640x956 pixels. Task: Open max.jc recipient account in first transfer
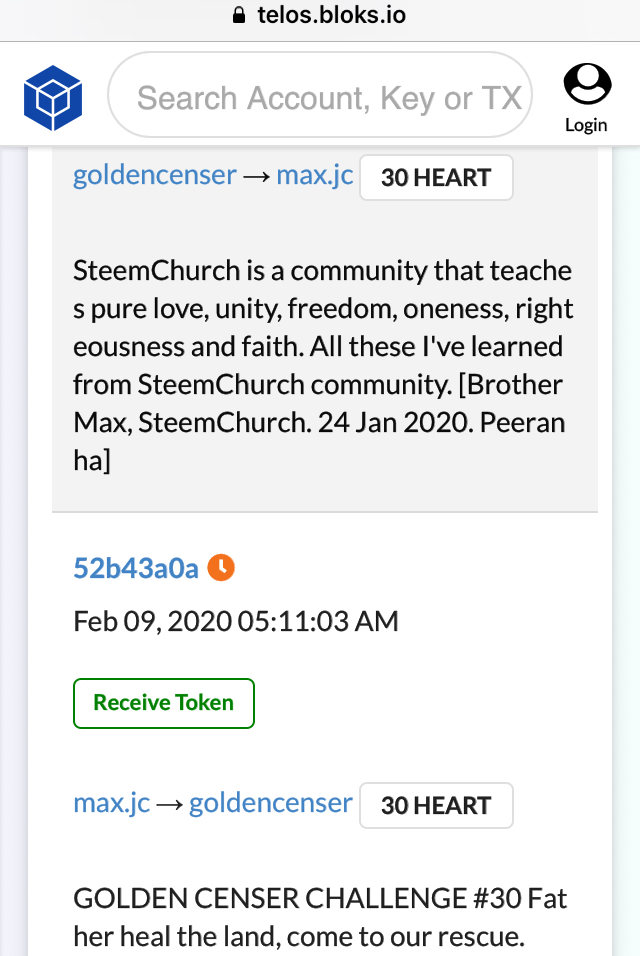315,176
